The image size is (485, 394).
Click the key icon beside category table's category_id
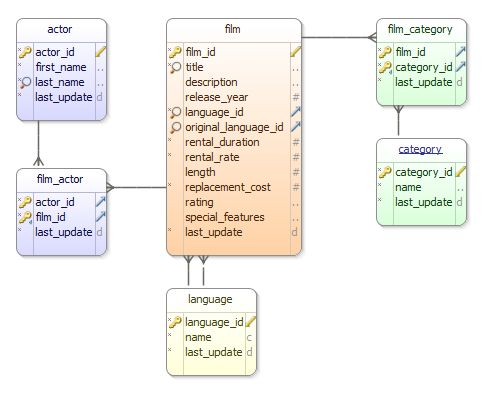pos(385,172)
